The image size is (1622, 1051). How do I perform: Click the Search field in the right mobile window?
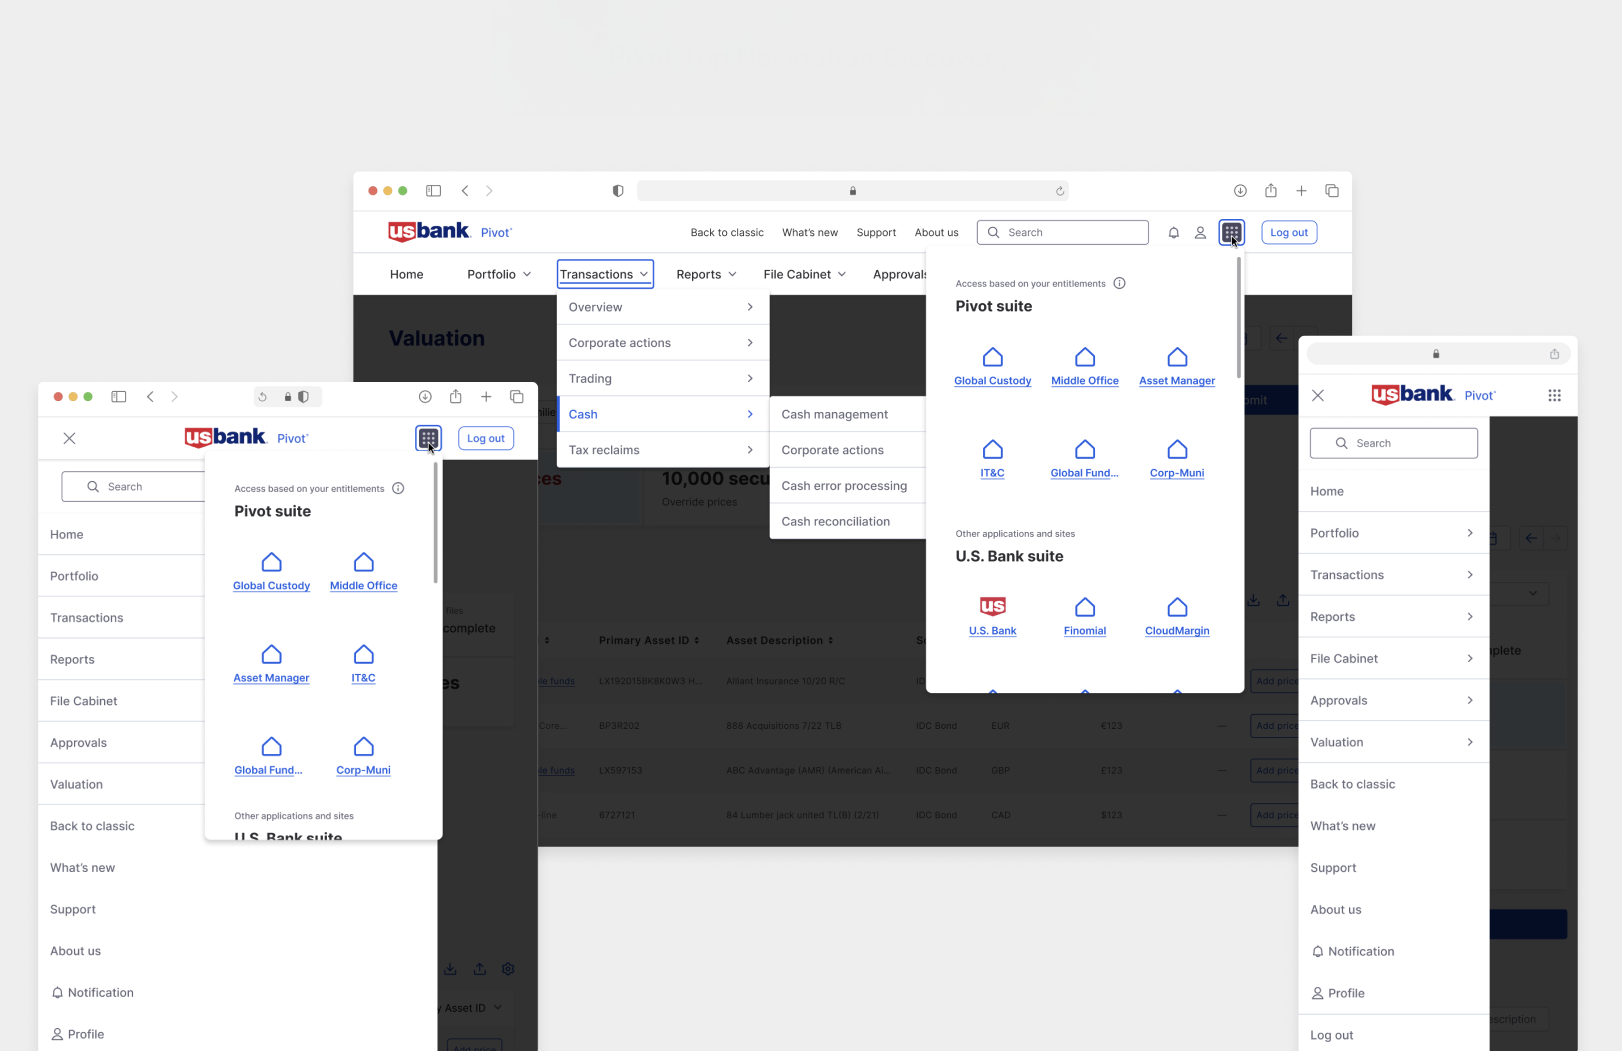[x=1394, y=443]
